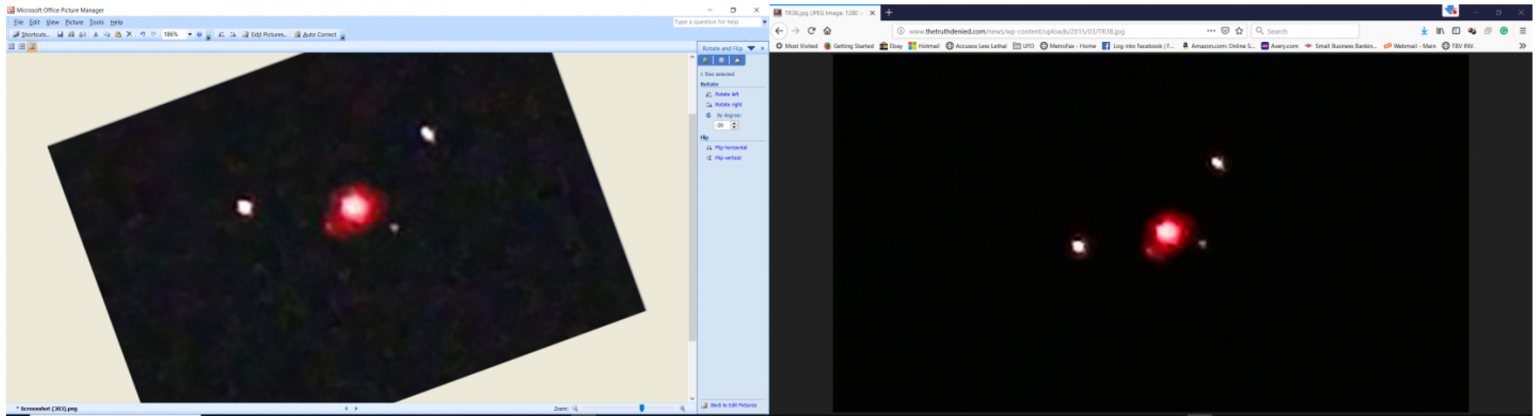This screenshot has height=416, width=1536.
Task: Bookmark this page with the star icon
Action: coord(1239,31)
